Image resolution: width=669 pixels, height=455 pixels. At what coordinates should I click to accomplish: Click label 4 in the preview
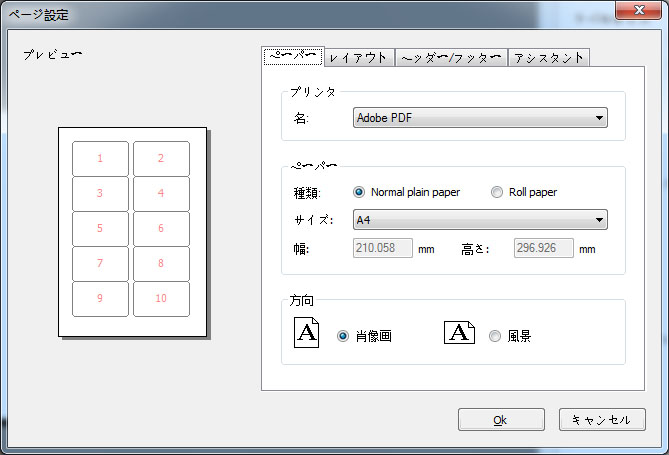[x=161, y=193]
